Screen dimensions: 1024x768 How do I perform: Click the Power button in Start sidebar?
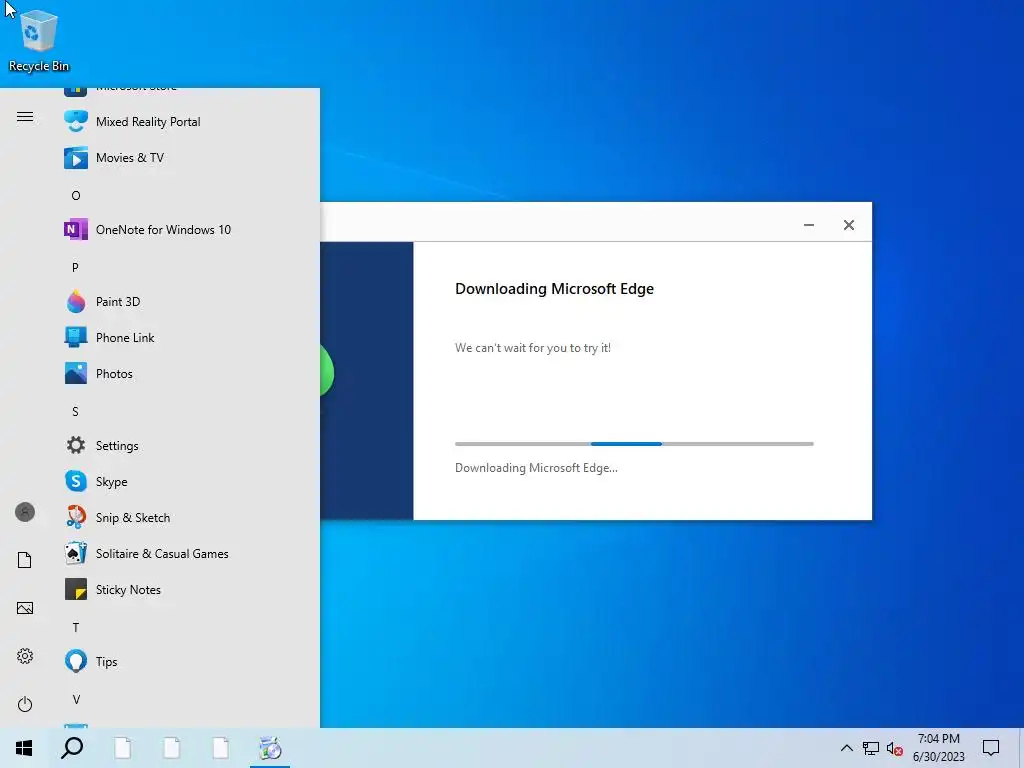(25, 704)
